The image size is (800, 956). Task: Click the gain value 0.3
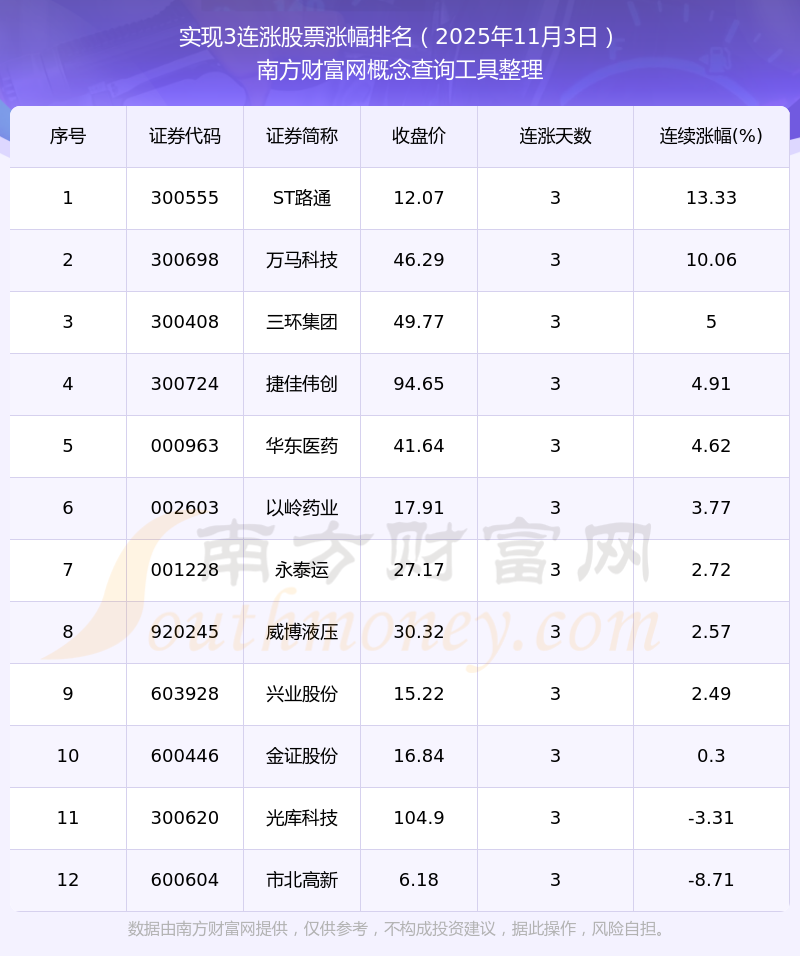coord(711,756)
